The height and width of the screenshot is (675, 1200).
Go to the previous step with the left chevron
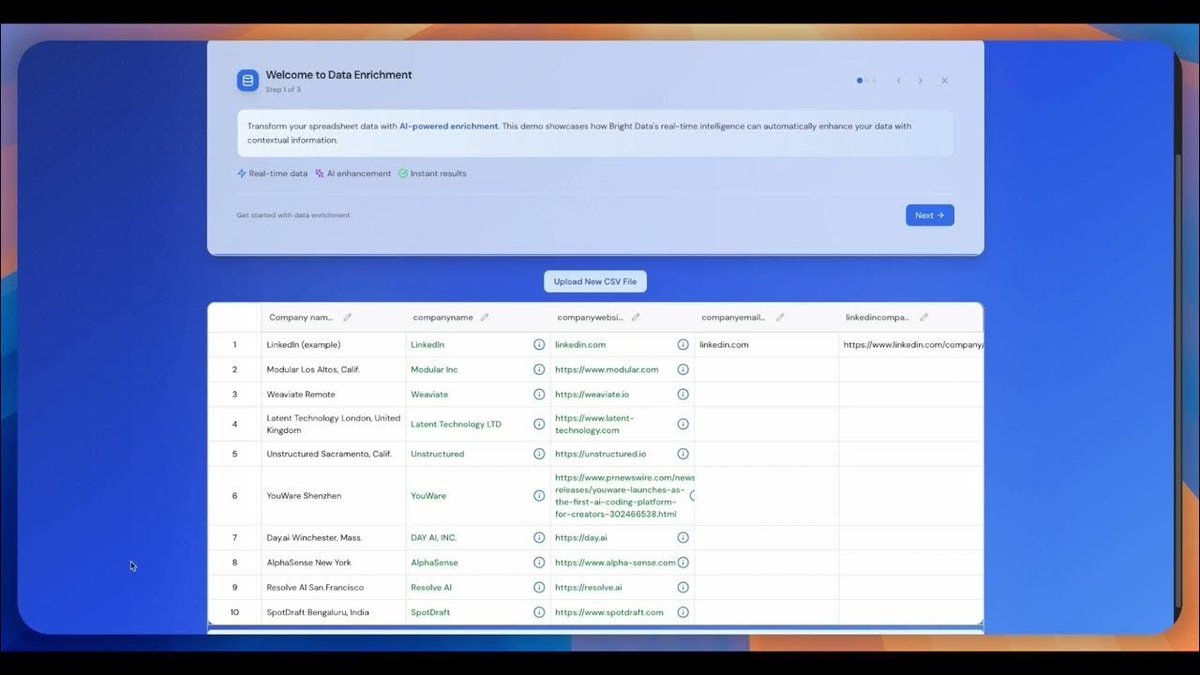pos(898,80)
